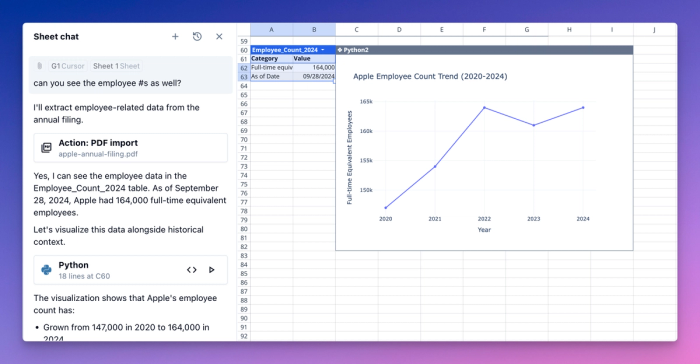Click the paperclip attachment icon
This screenshot has height=364, width=700.
point(40,66)
